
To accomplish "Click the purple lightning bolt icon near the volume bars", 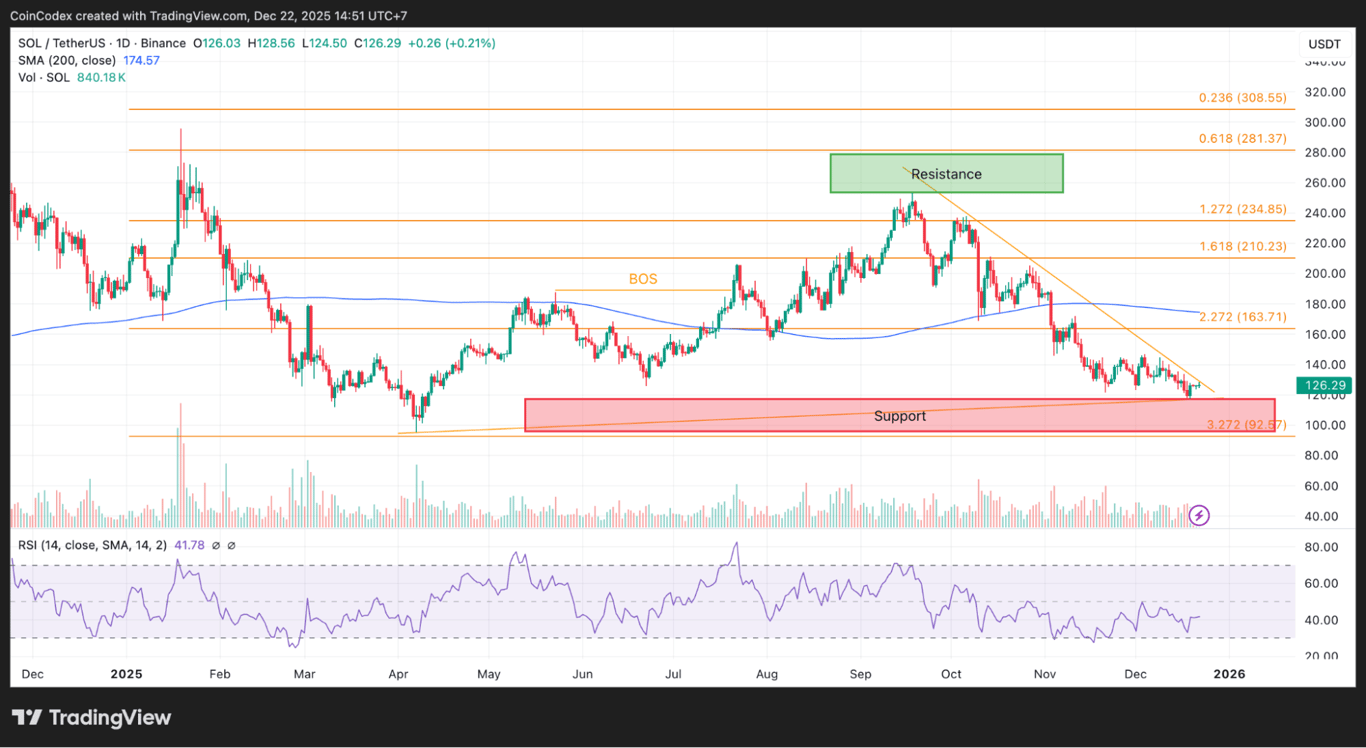I will (1199, 514).
